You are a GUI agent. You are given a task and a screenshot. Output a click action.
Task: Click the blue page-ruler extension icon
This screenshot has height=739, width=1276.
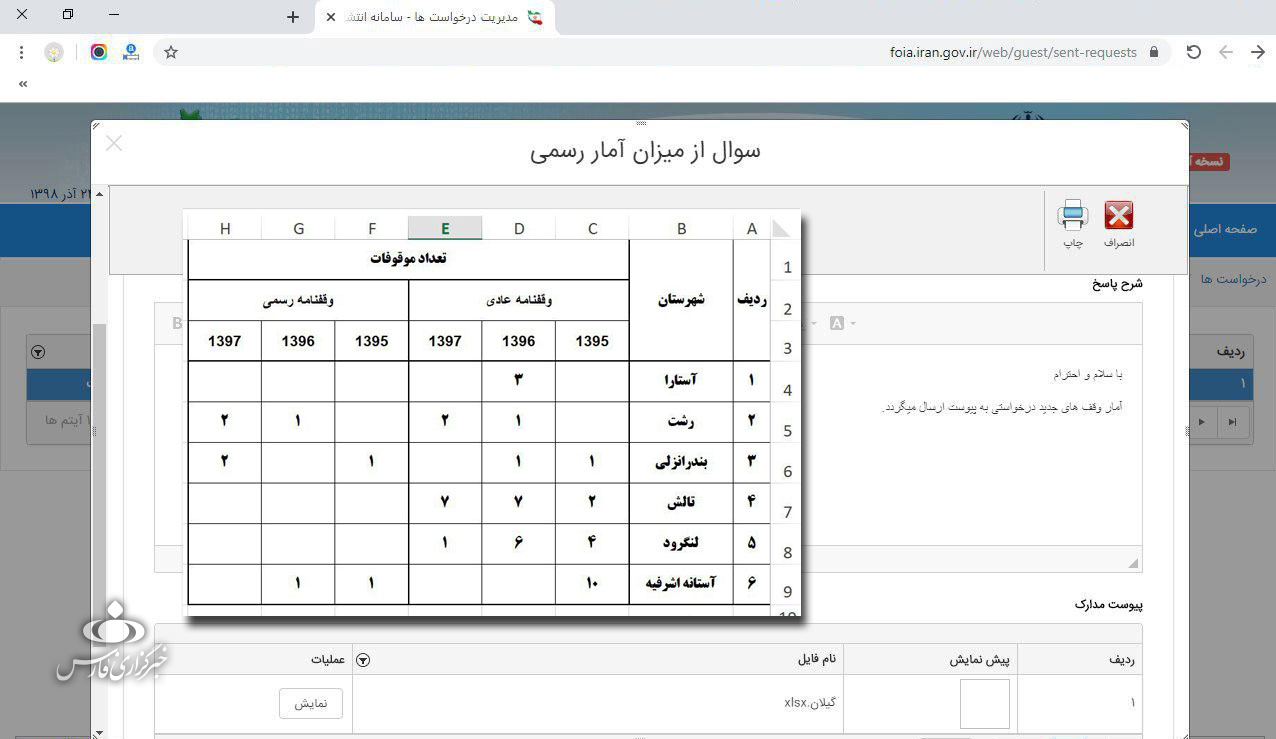point(131,52)
